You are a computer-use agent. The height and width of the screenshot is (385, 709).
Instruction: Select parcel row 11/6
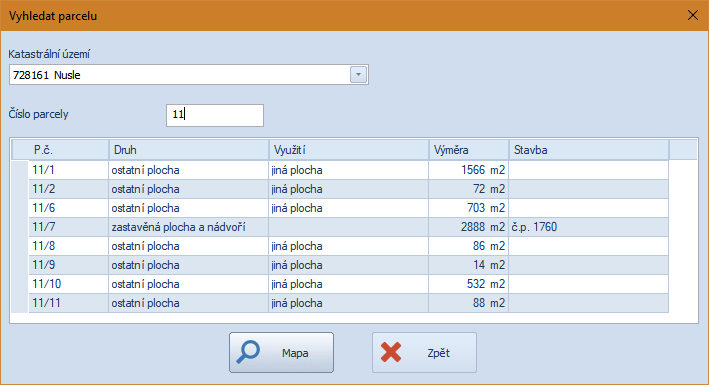tap(348, 208)
